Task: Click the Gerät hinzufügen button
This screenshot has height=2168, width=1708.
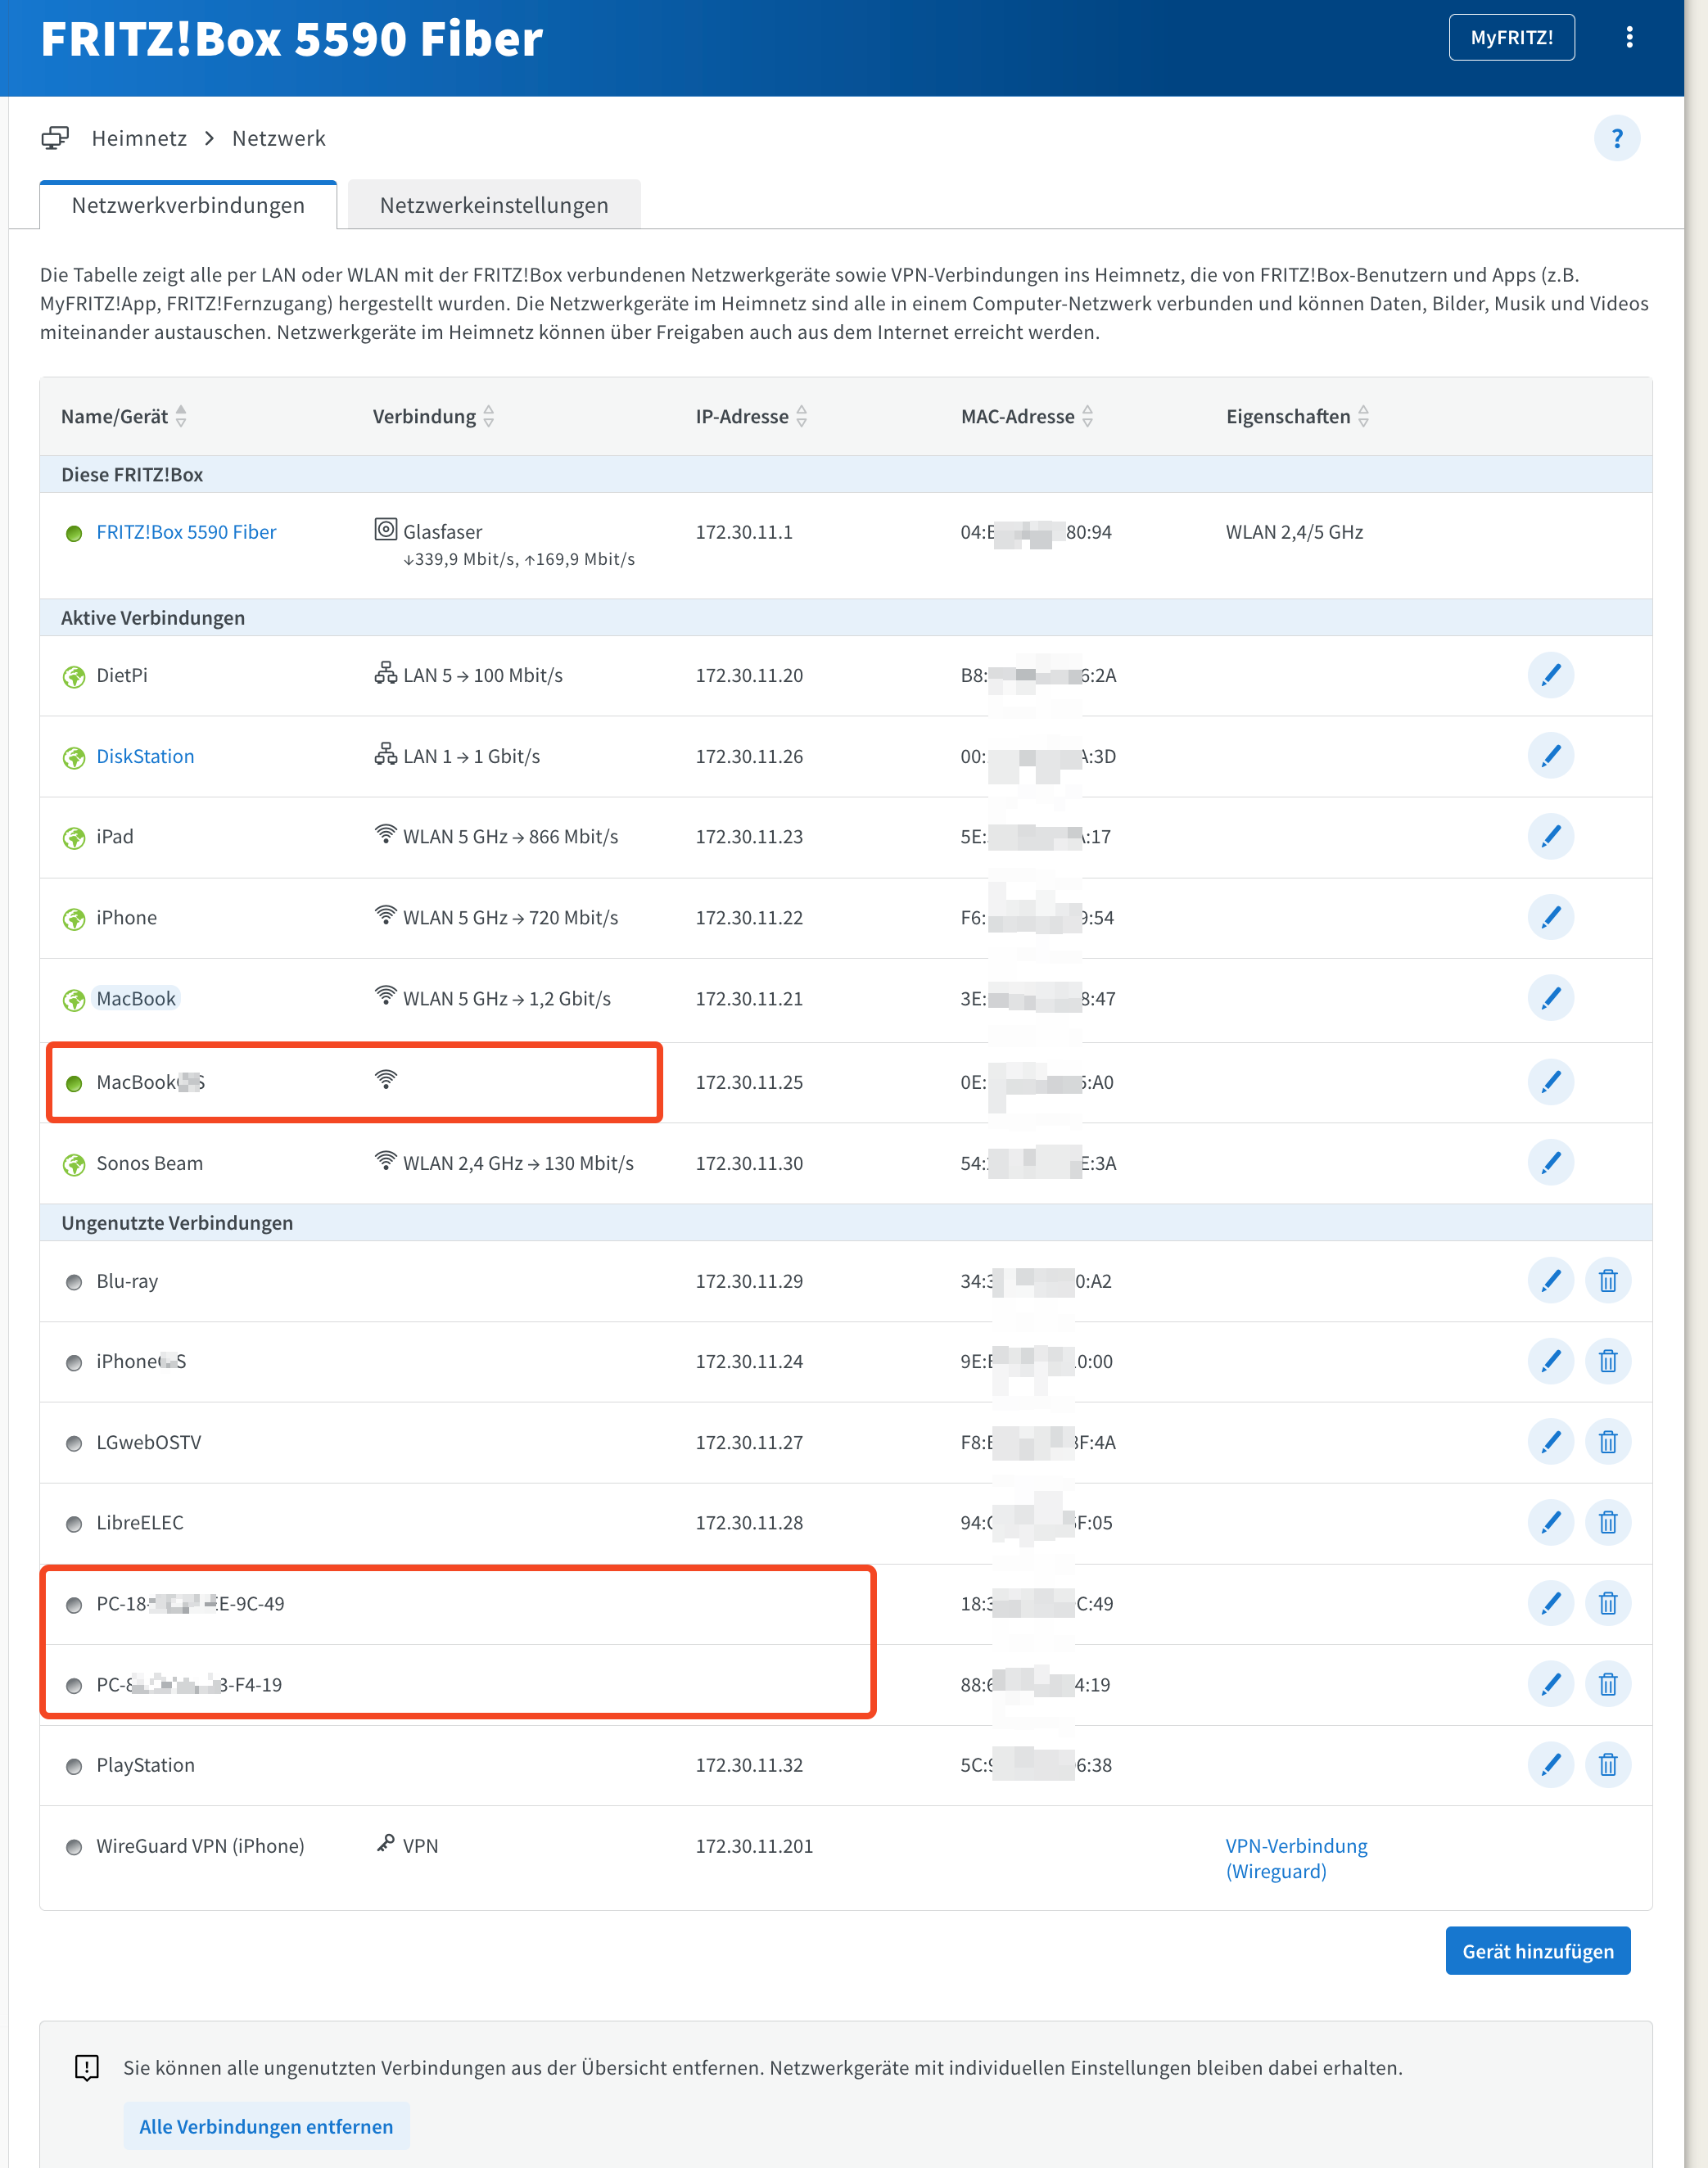Action: (1537, 1951)
